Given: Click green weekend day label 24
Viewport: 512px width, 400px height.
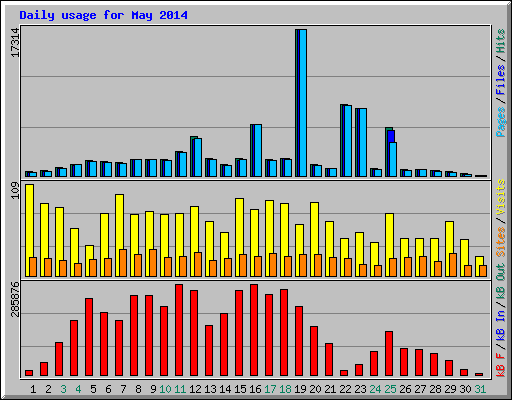Looking at the screenshot, I should pos(375,389).
